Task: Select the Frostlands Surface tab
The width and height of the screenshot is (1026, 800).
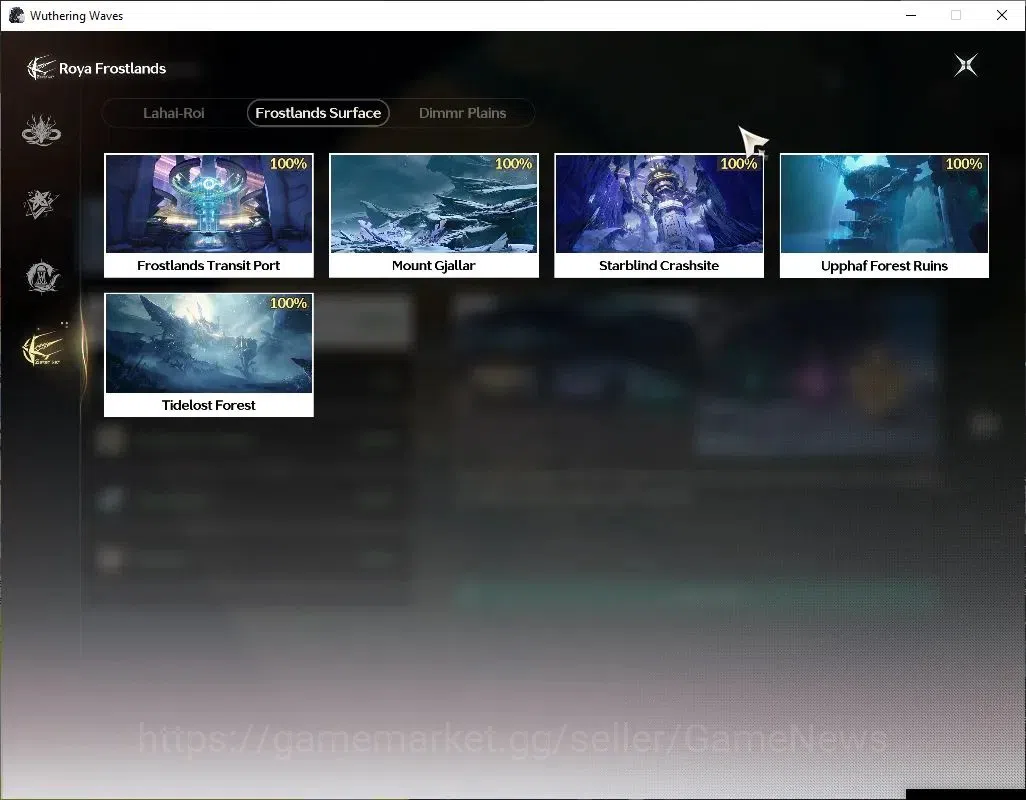Action: tap(318, 113)
